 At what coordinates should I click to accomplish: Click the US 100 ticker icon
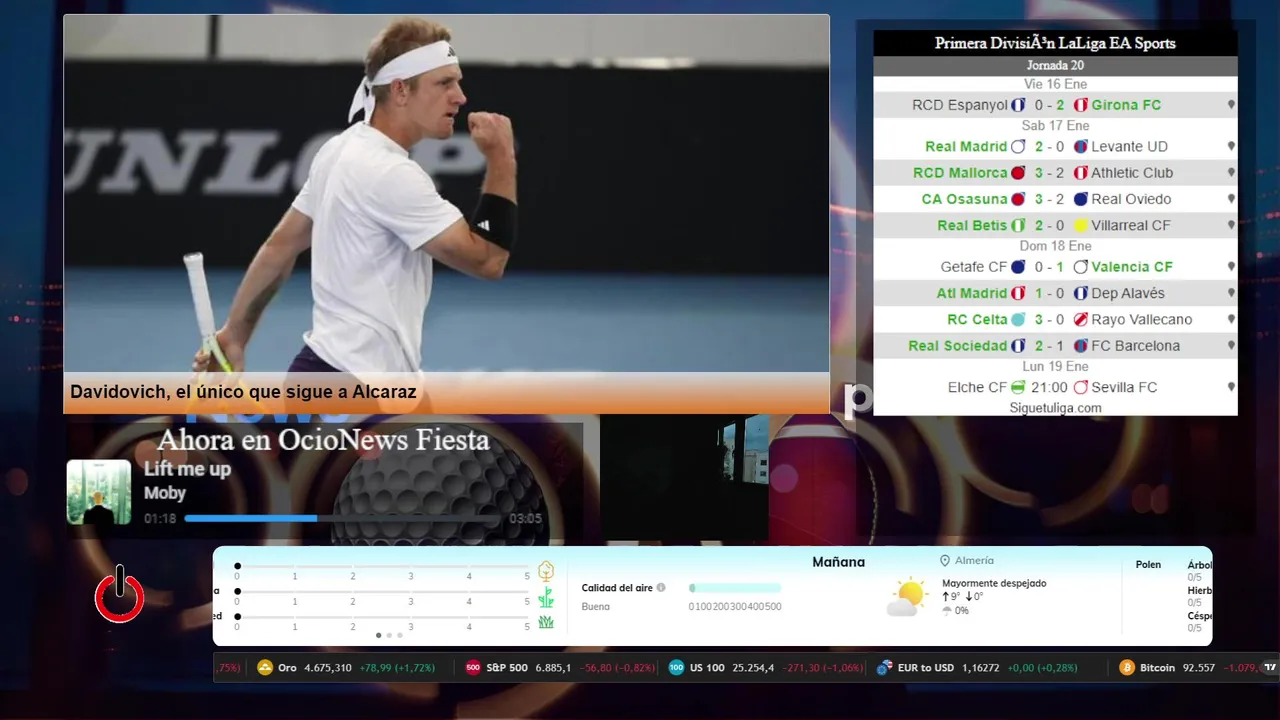[x=676, y=668]
